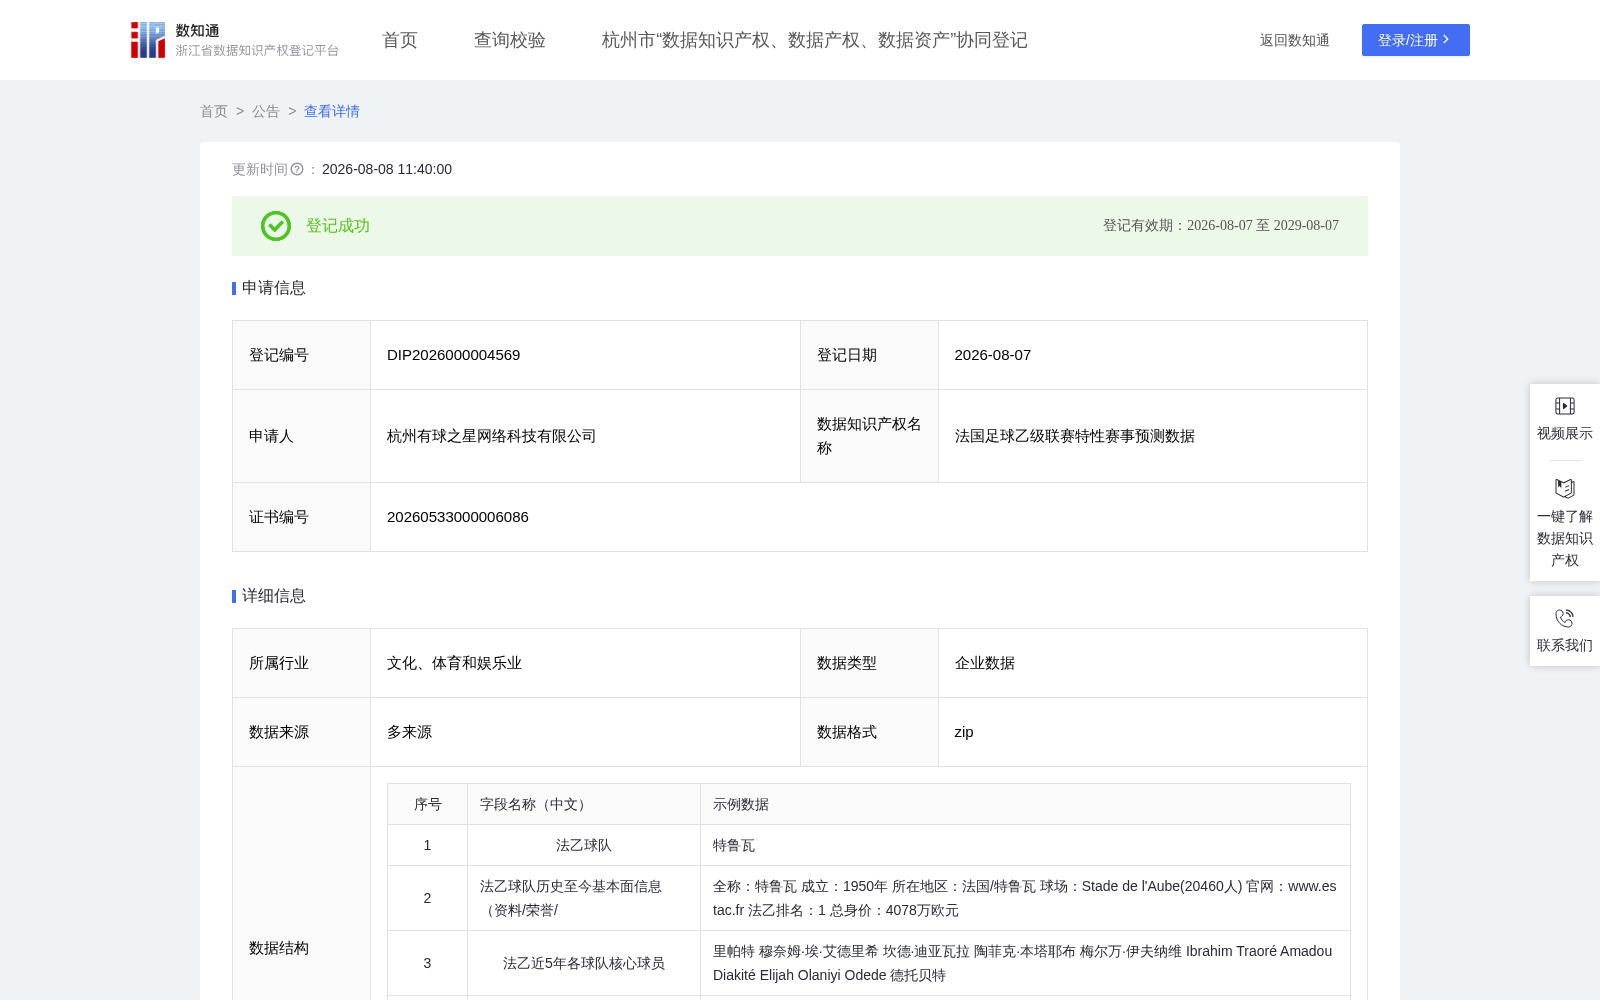Image resolution: width=1600 pixels, height=1000 pixels.
Task: Click the 证书编号 label cell
Action: (x=302, y=517)
